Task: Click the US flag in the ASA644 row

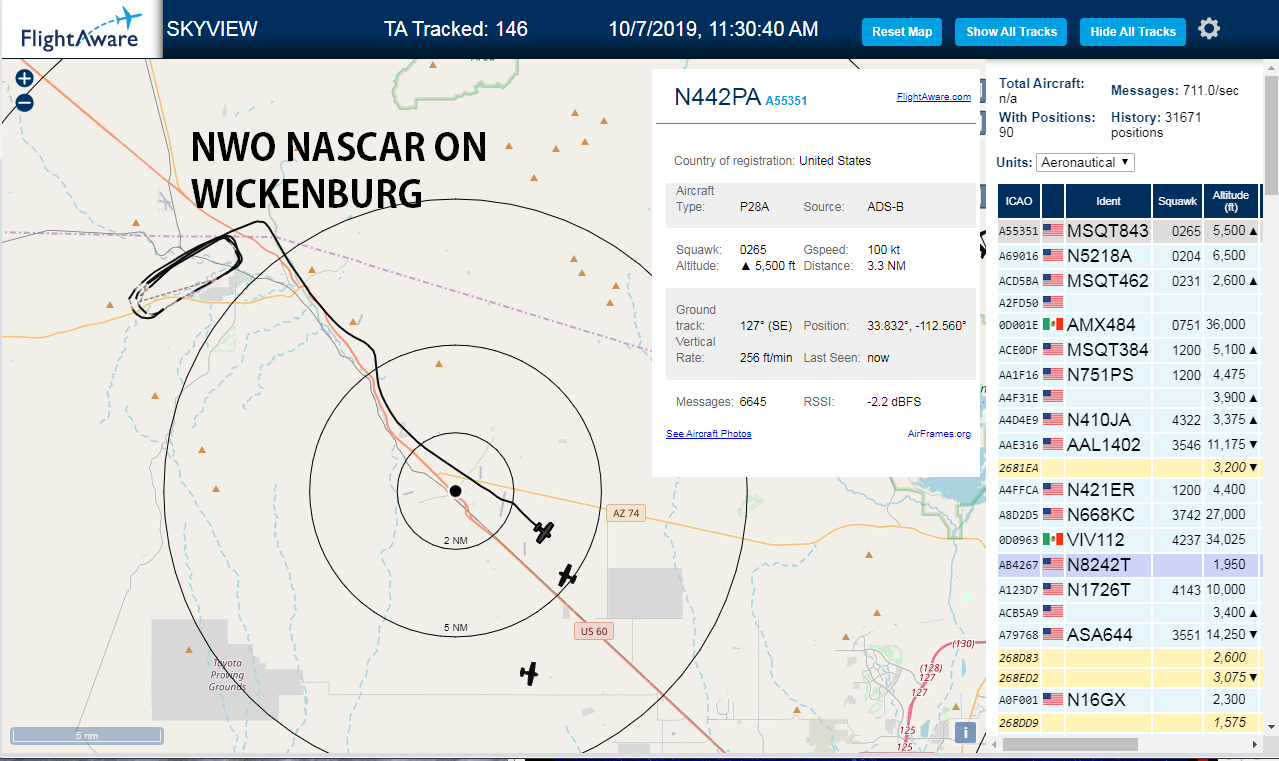Action: (1053, 634)
